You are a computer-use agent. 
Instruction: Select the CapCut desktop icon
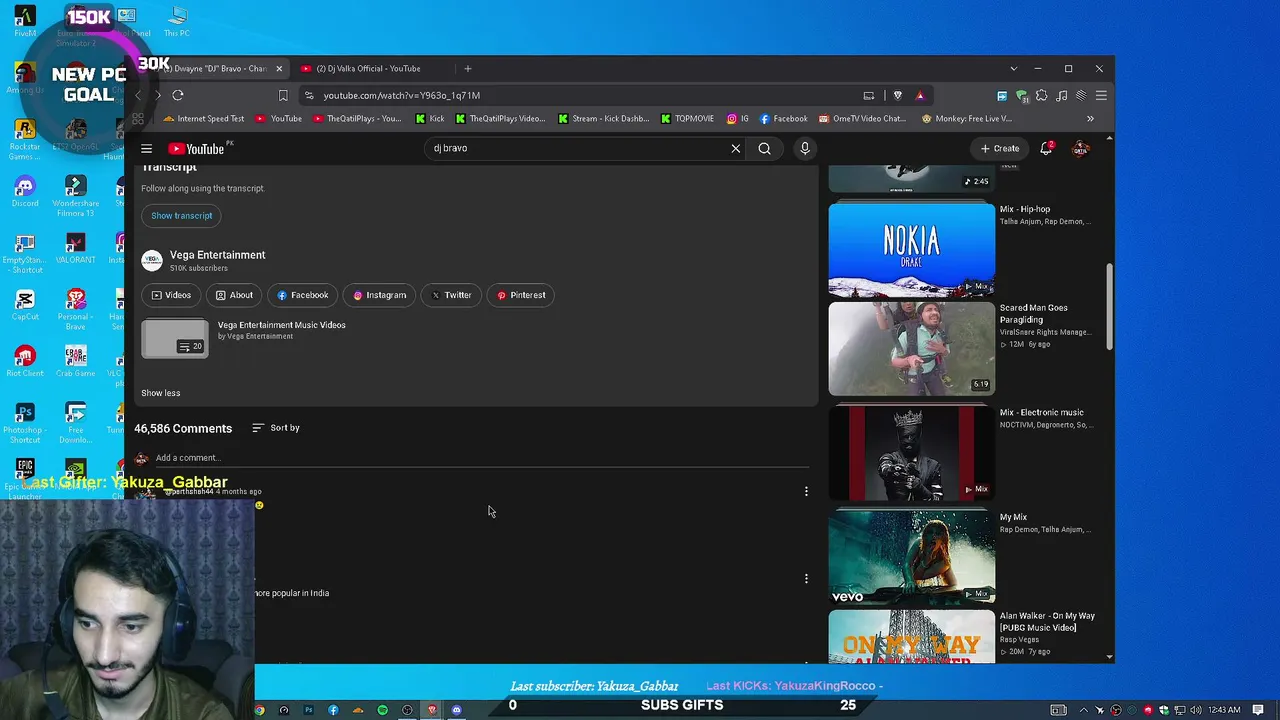point(25,305)
